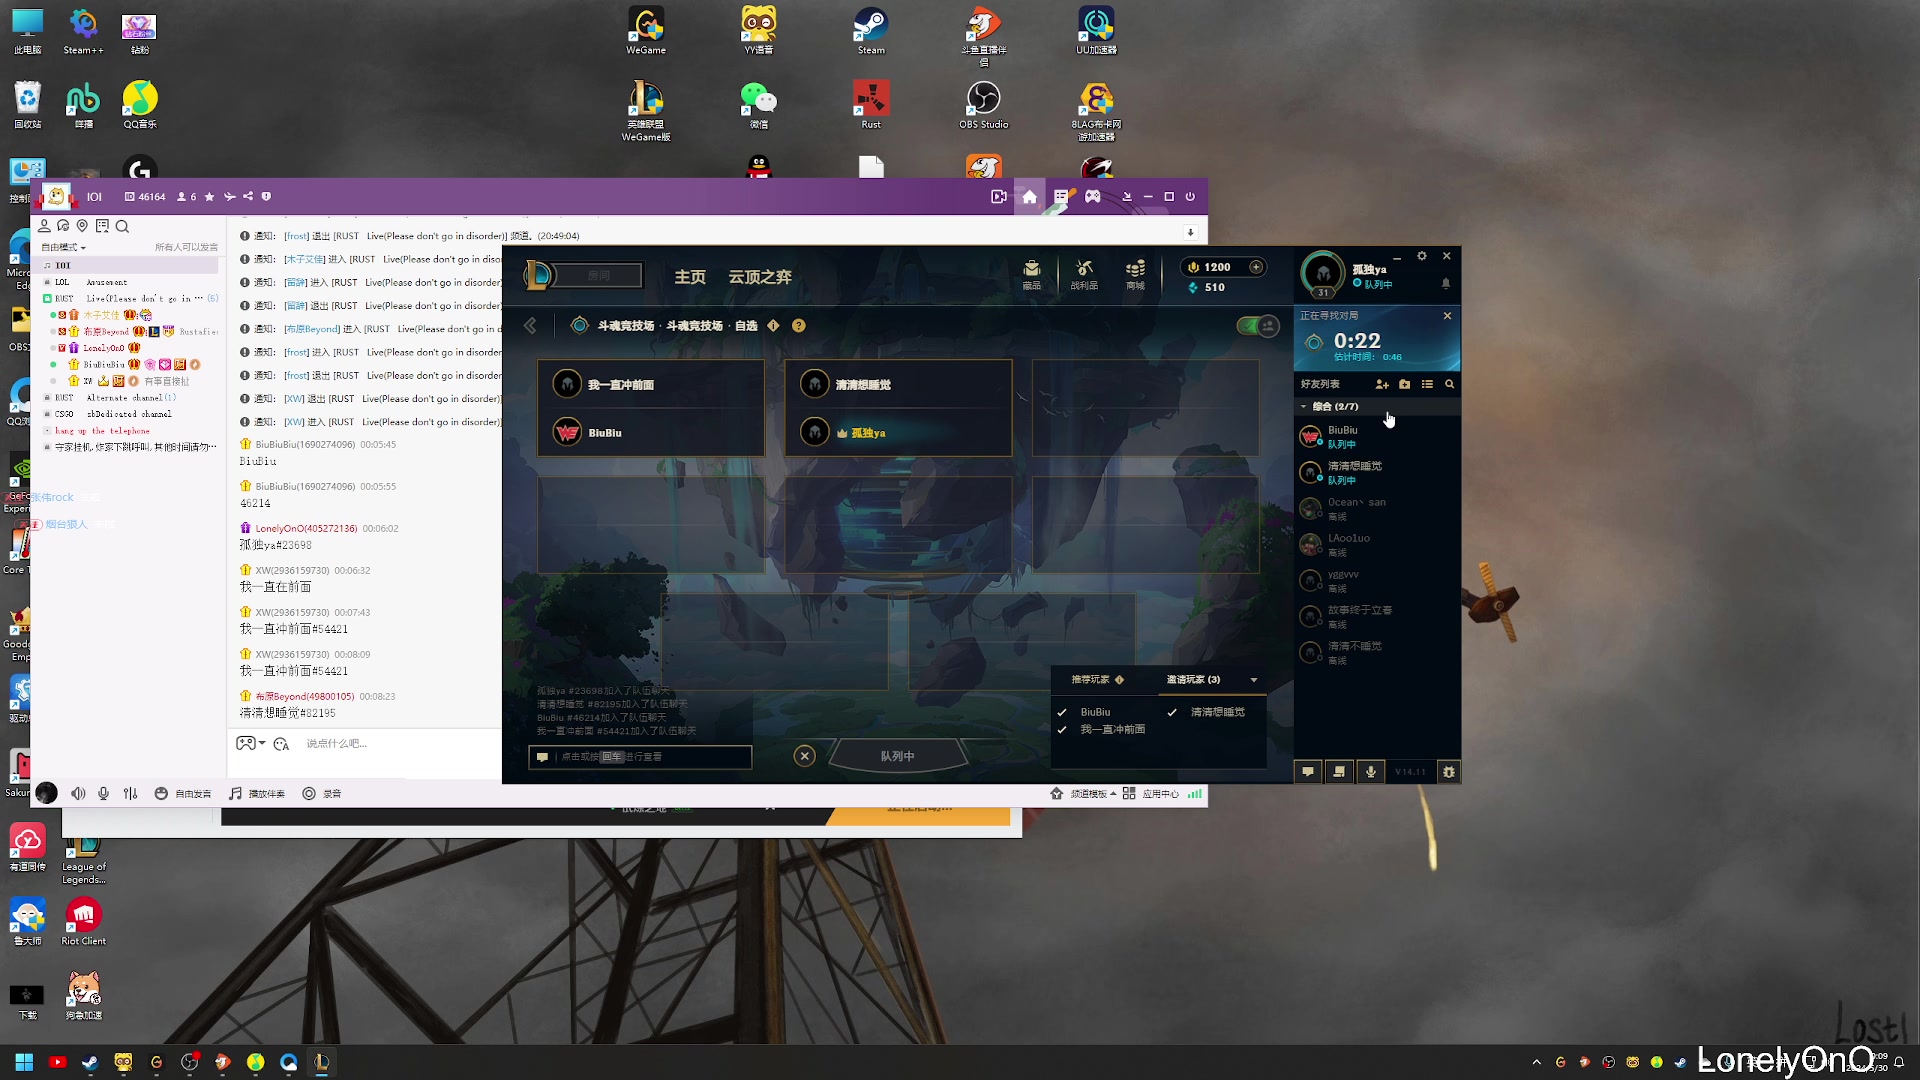Screen dimensions: 1920x1080
Task: Toggle 播放伴奏 accompaniment playback in YY
Action: tap(257, 793)
